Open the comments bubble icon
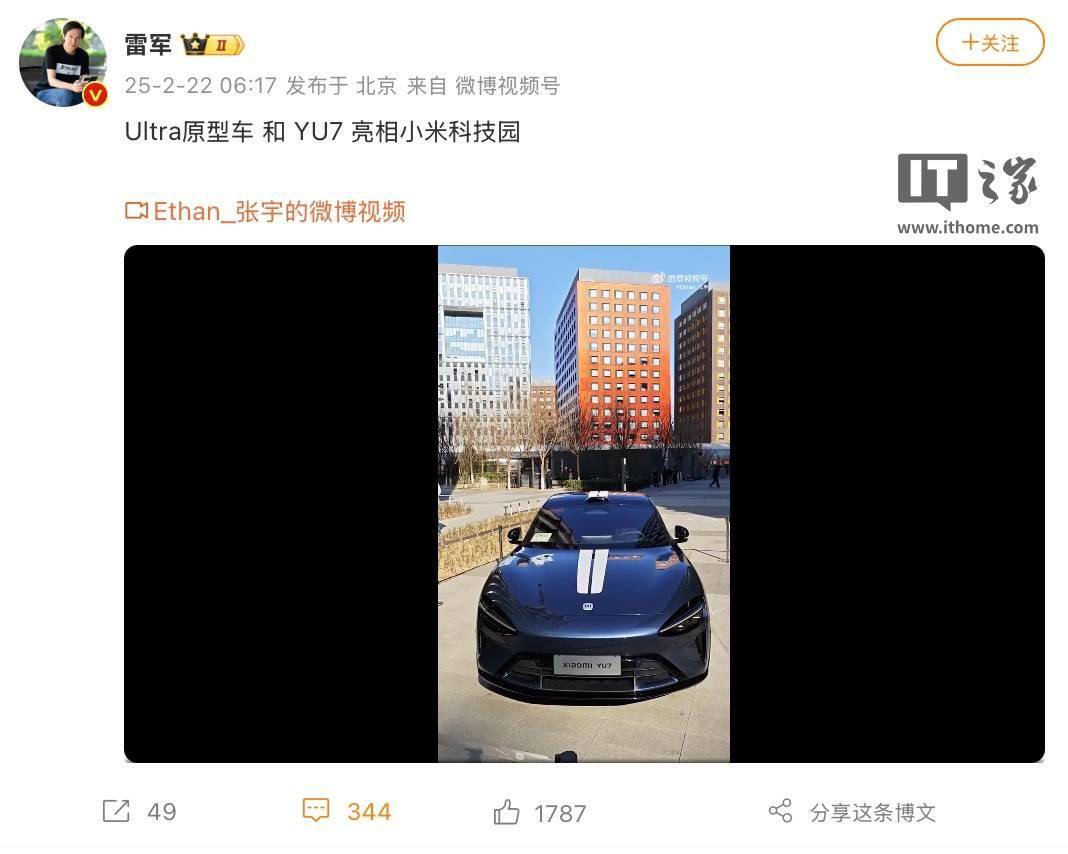Image resolution: width=1068 pixels, height=854 pixels. (x=316, y=810)
